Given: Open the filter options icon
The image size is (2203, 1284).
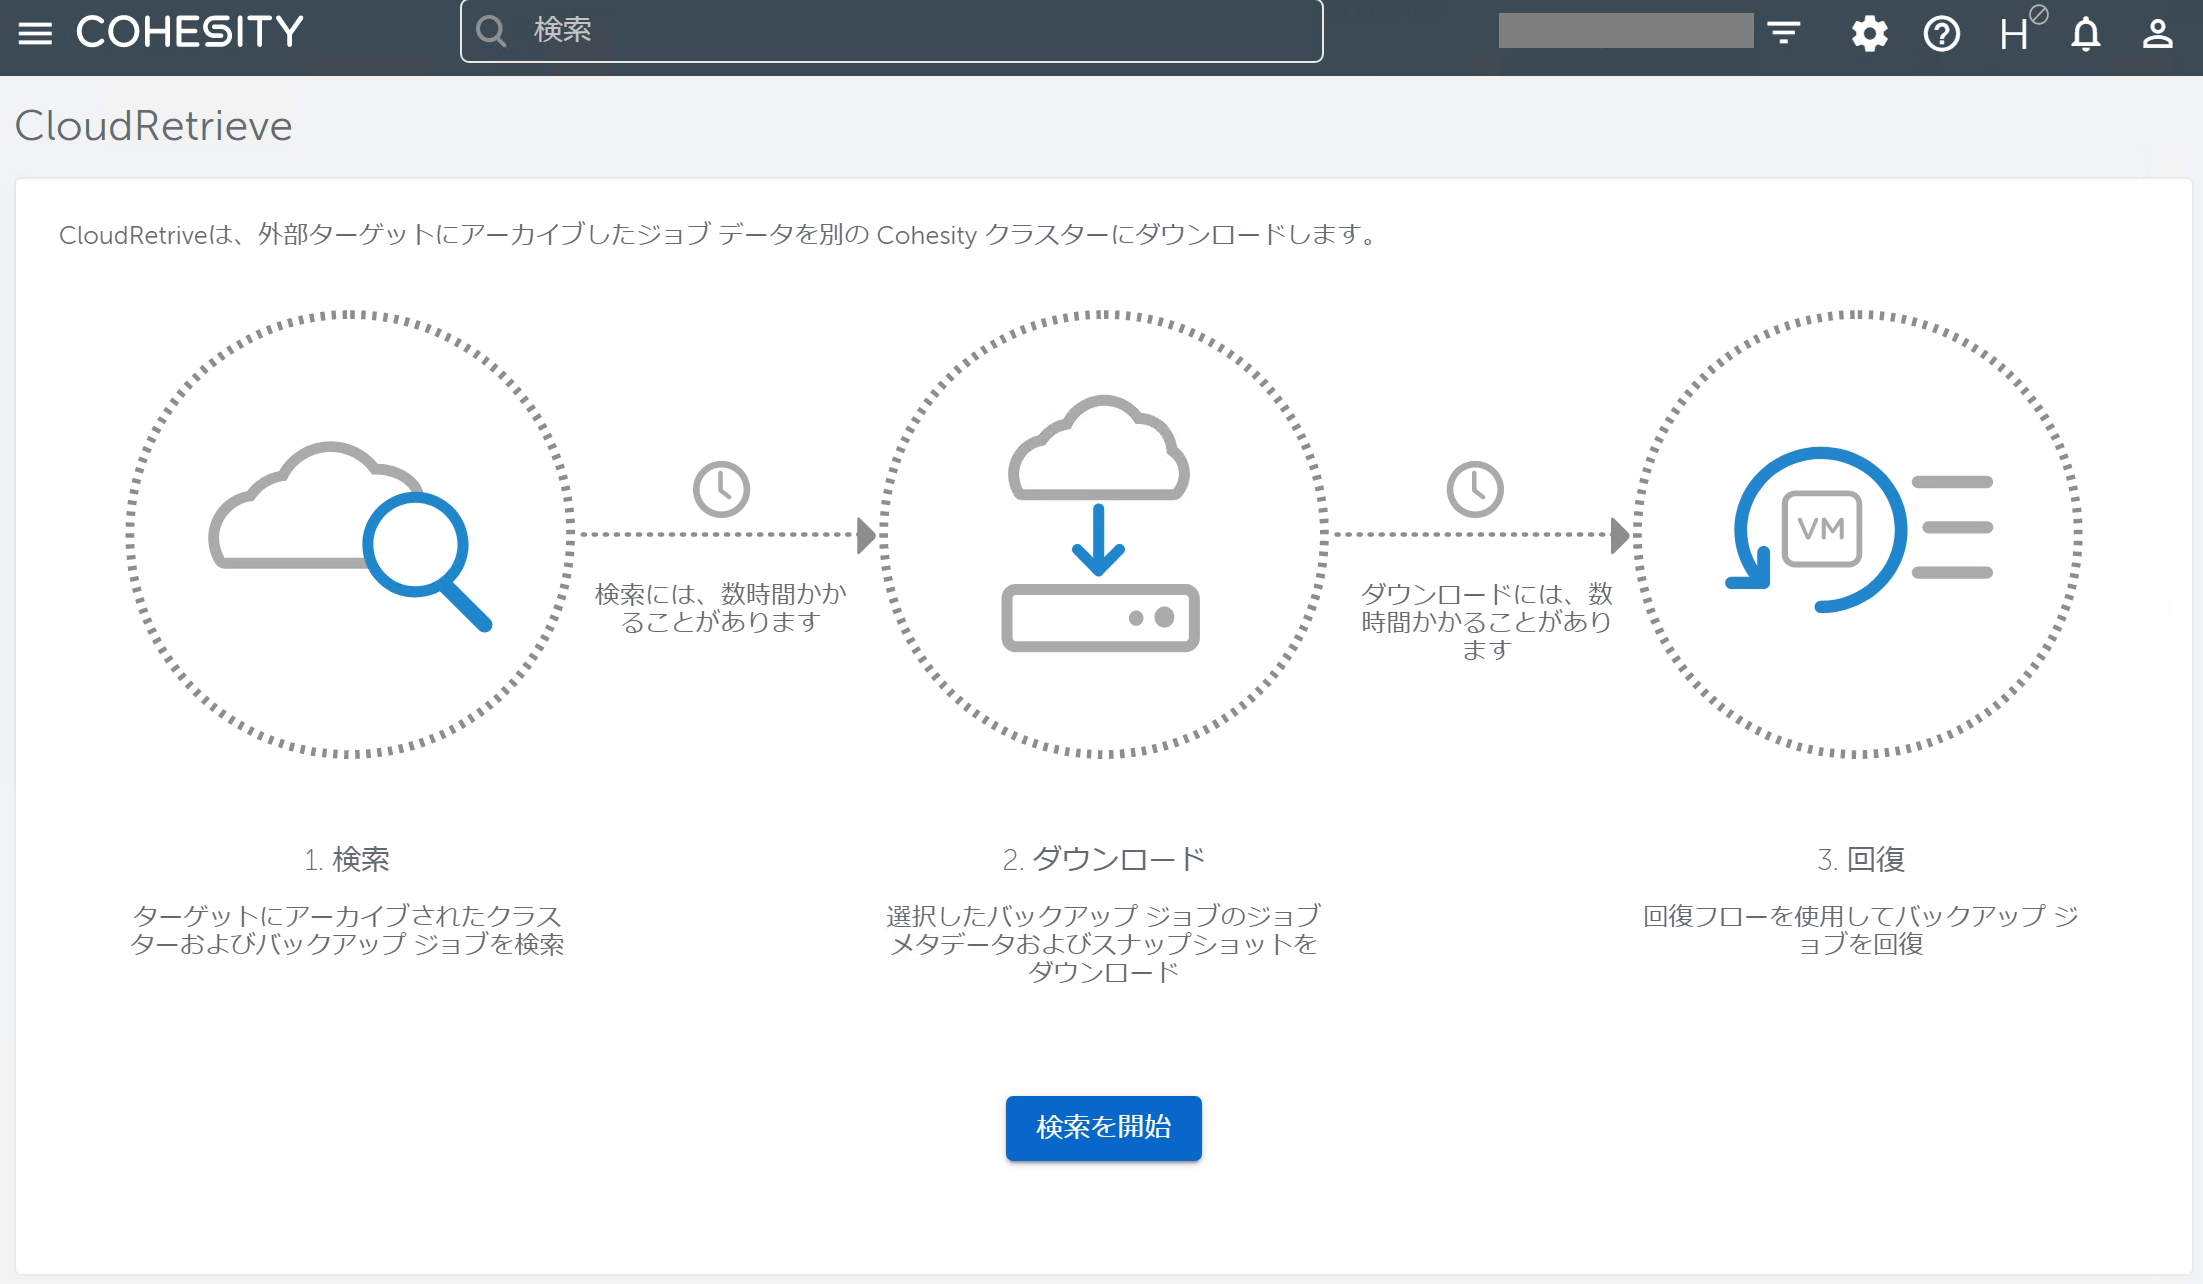Looking at the screenshot, I should pos(1784,33).
